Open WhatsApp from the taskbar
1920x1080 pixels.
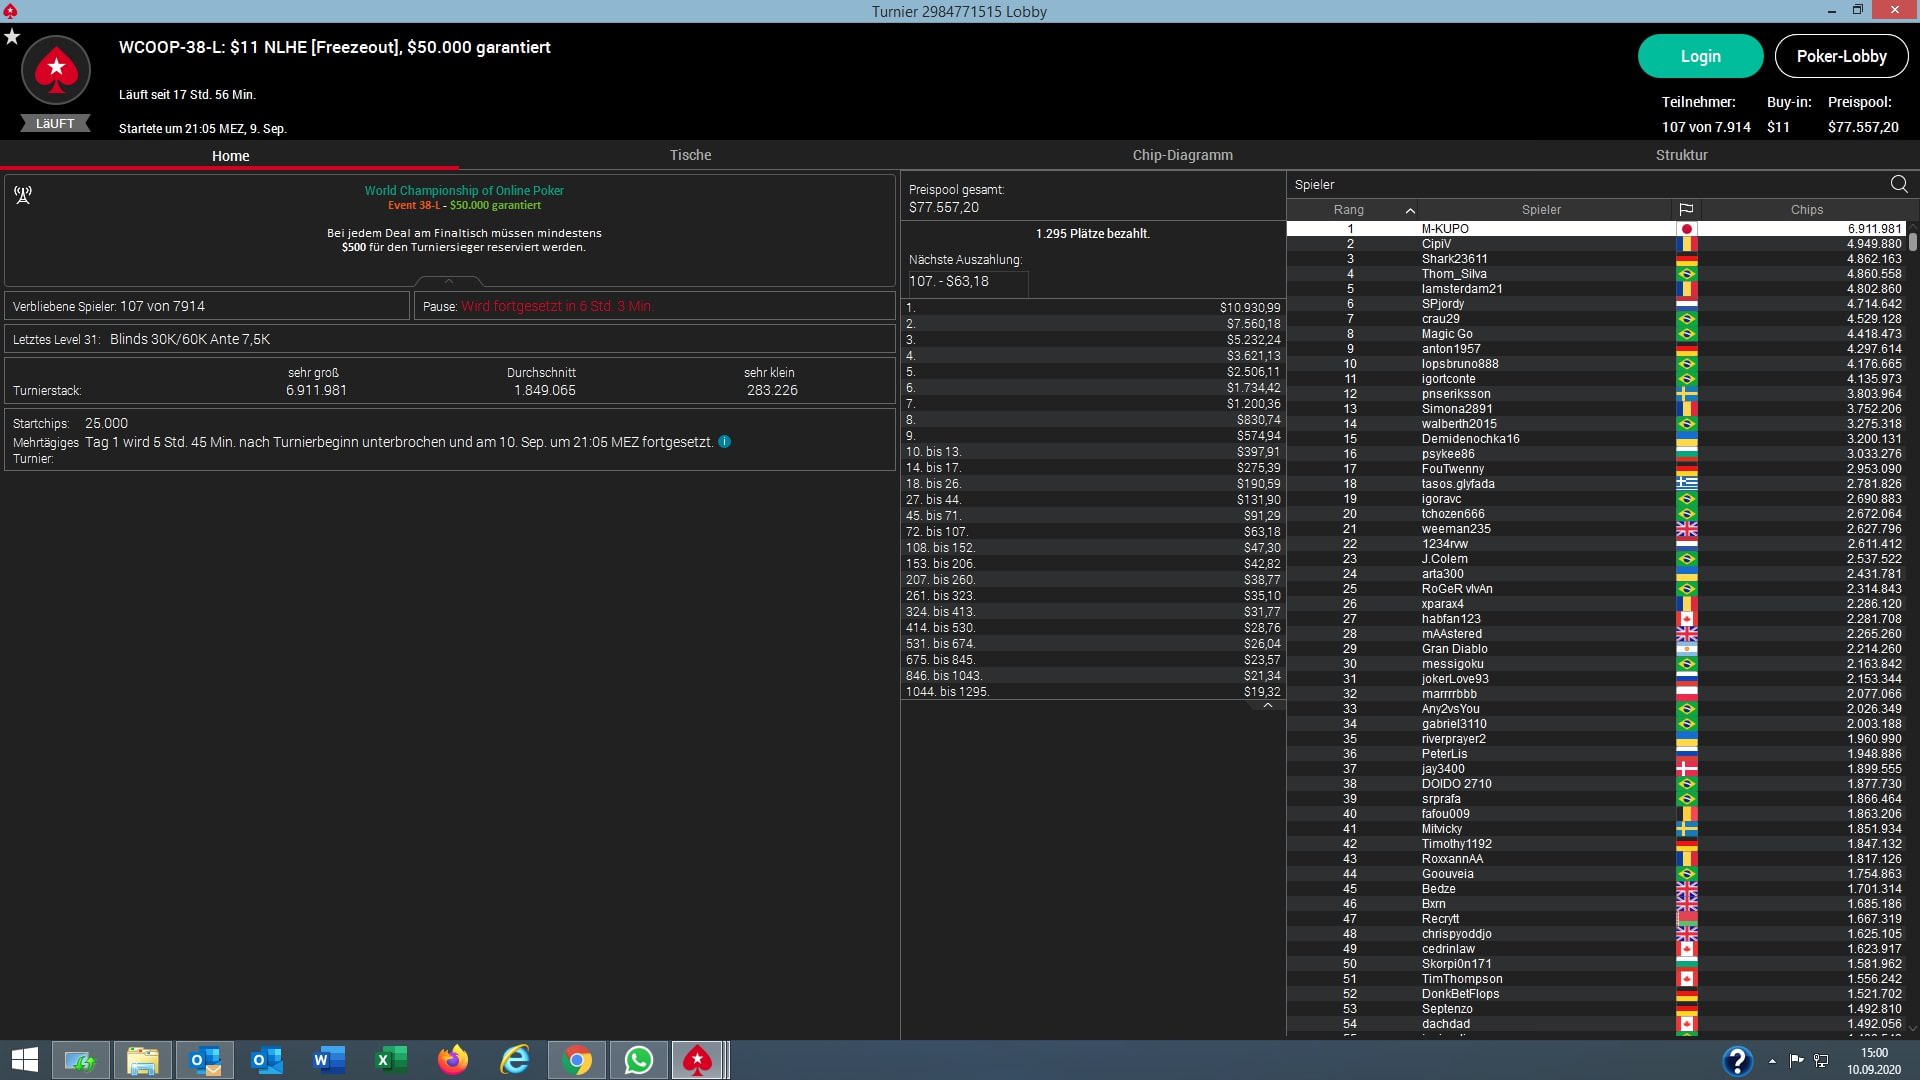click(x=638, y=1060)
